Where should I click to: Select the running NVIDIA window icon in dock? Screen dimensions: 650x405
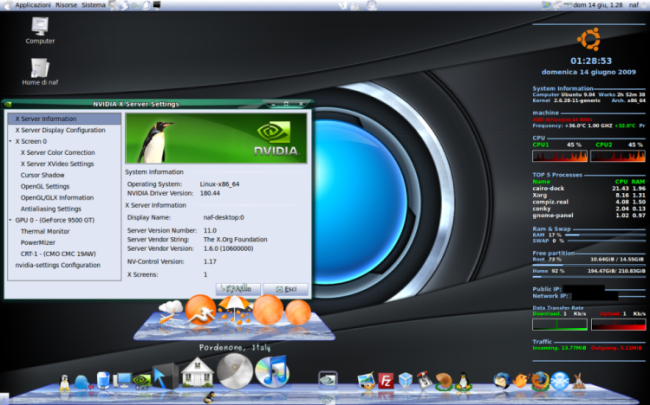pyautogui.click(x=327, y=380)
